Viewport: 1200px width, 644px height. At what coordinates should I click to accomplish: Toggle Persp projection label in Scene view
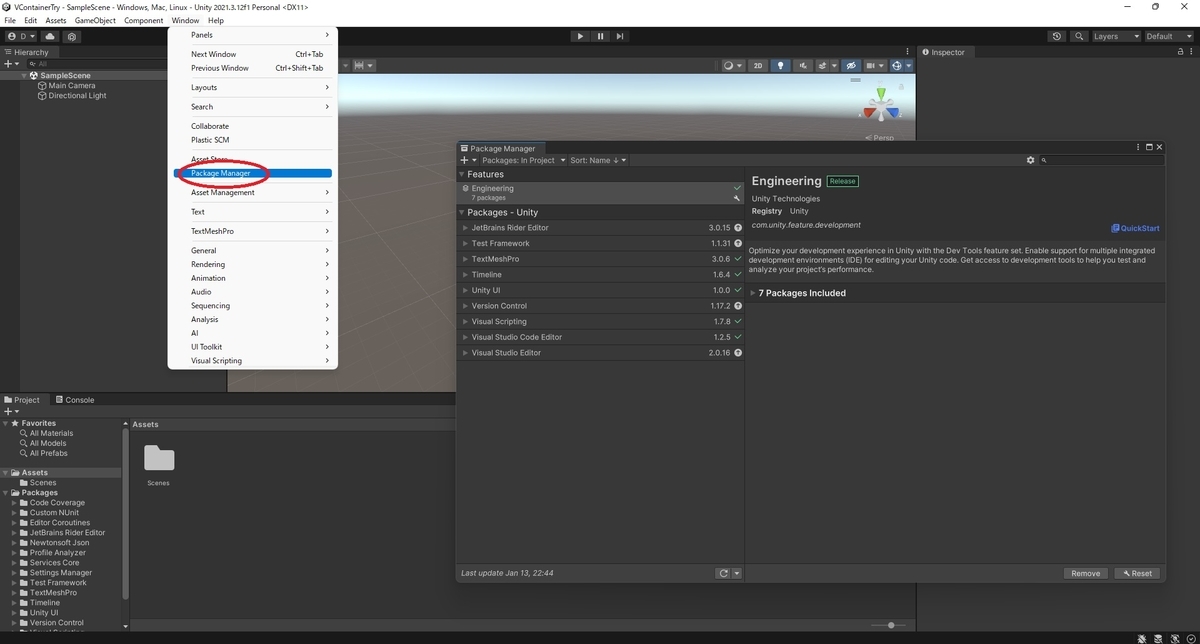click(x=882, y=138)
